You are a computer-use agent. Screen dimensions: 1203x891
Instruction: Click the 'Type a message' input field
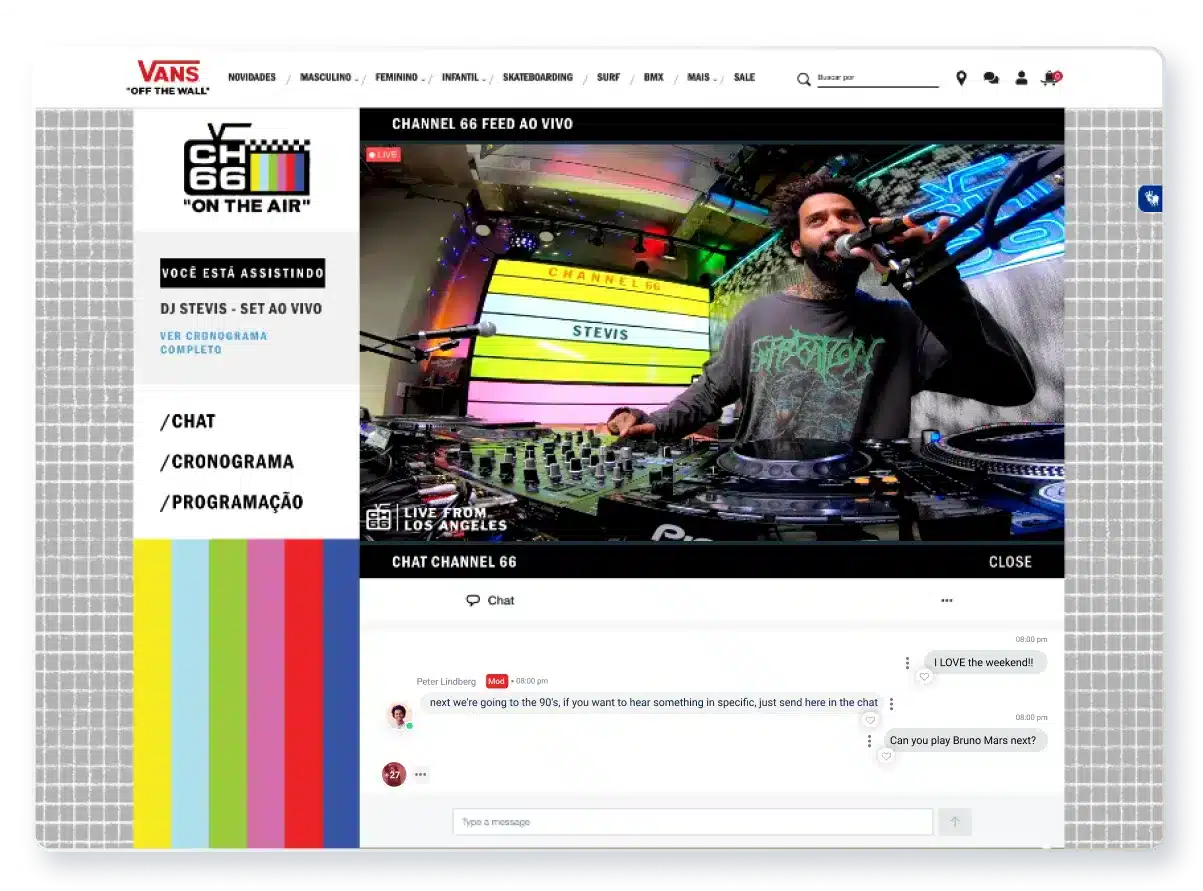click(692, 822)
